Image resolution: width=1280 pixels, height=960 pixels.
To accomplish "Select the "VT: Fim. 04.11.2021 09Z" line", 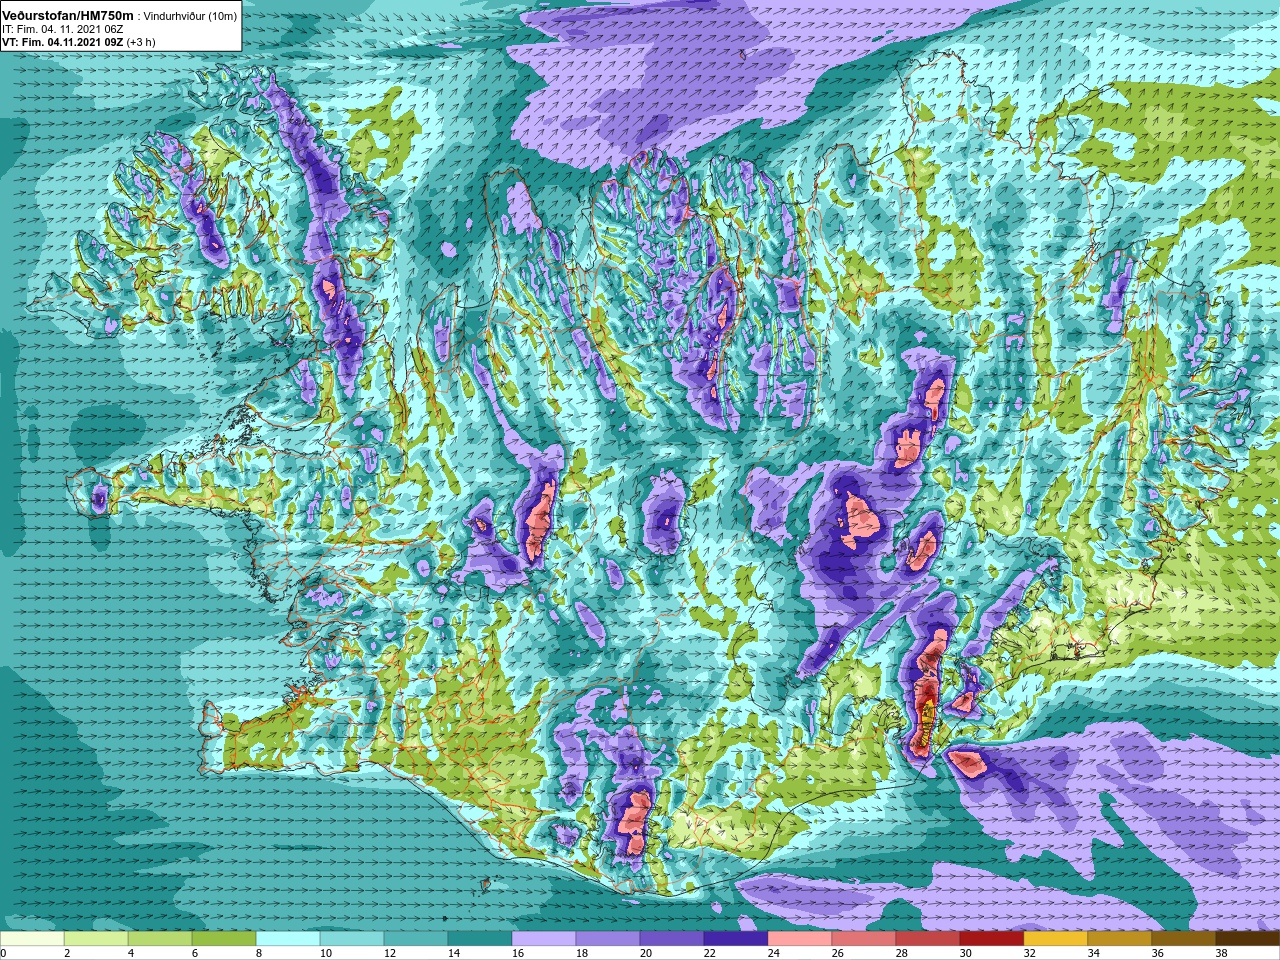I will (63, 43).
